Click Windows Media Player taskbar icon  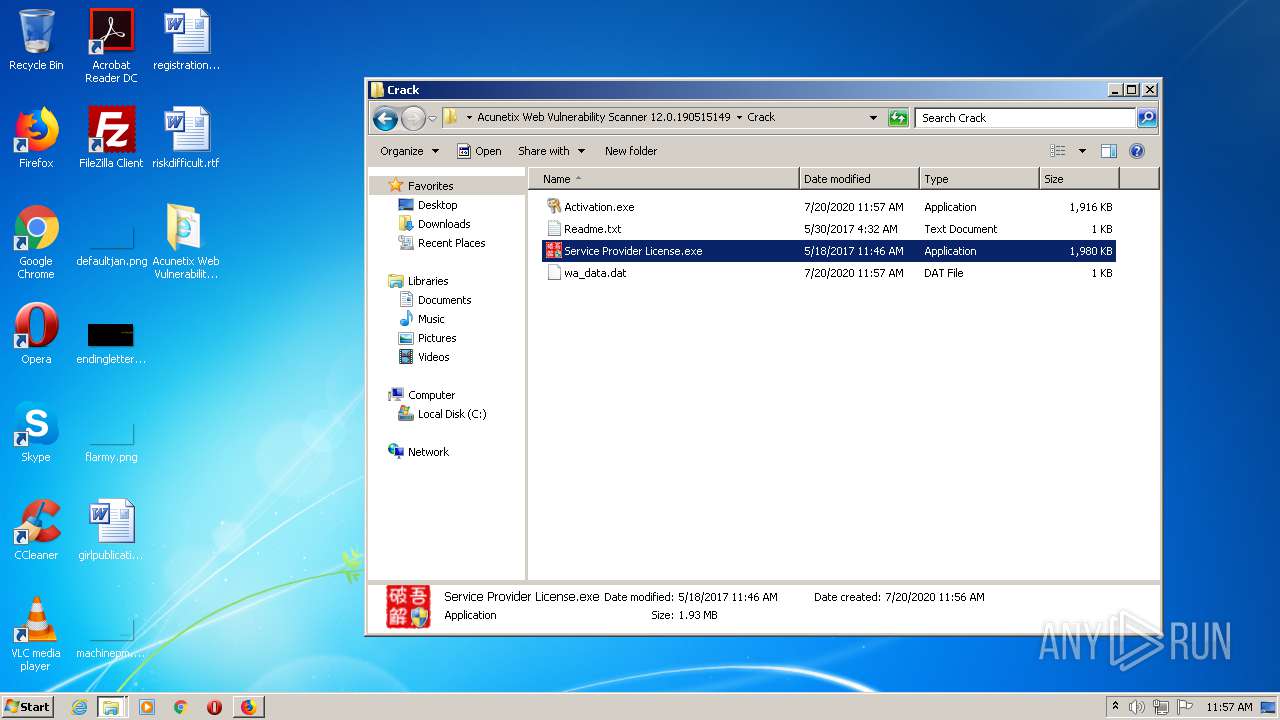point(147,707)
